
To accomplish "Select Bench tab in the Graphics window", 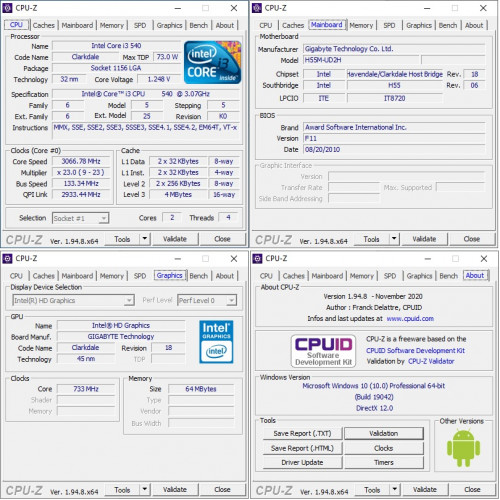I will pyautogui.click(x=199, y=276).
